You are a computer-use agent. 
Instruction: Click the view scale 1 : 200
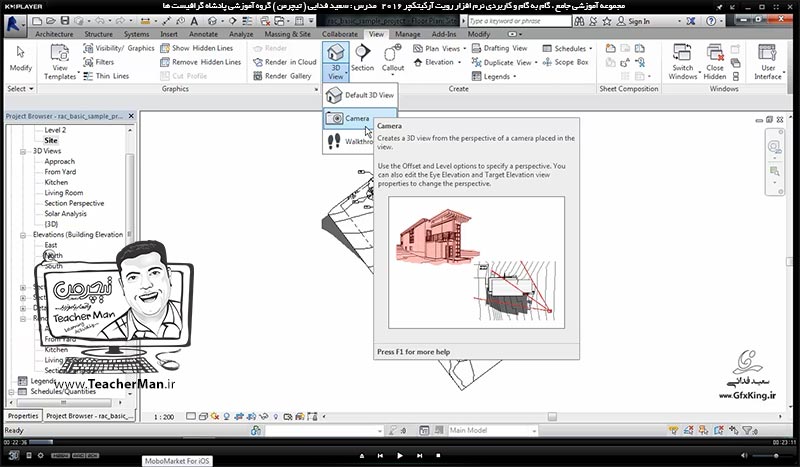[164, 416]
